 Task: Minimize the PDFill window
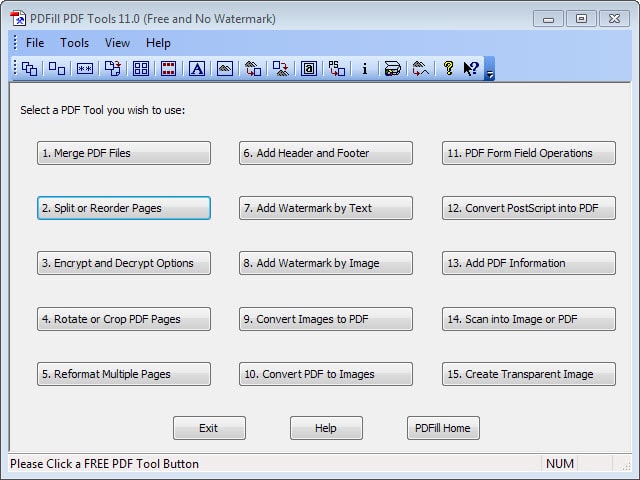click(x=548, y=19)
